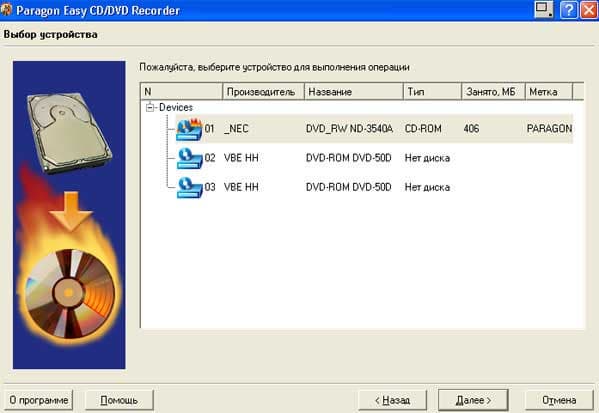Select the Devices root label

176,107
